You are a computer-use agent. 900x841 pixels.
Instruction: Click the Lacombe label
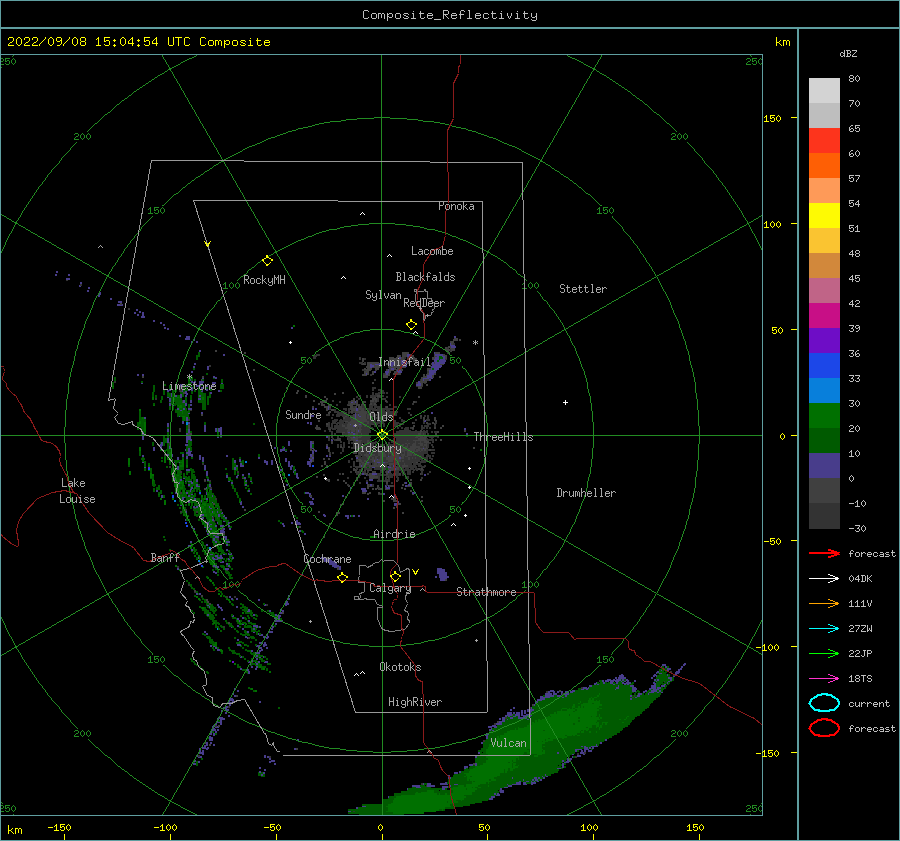coord(432,251)
